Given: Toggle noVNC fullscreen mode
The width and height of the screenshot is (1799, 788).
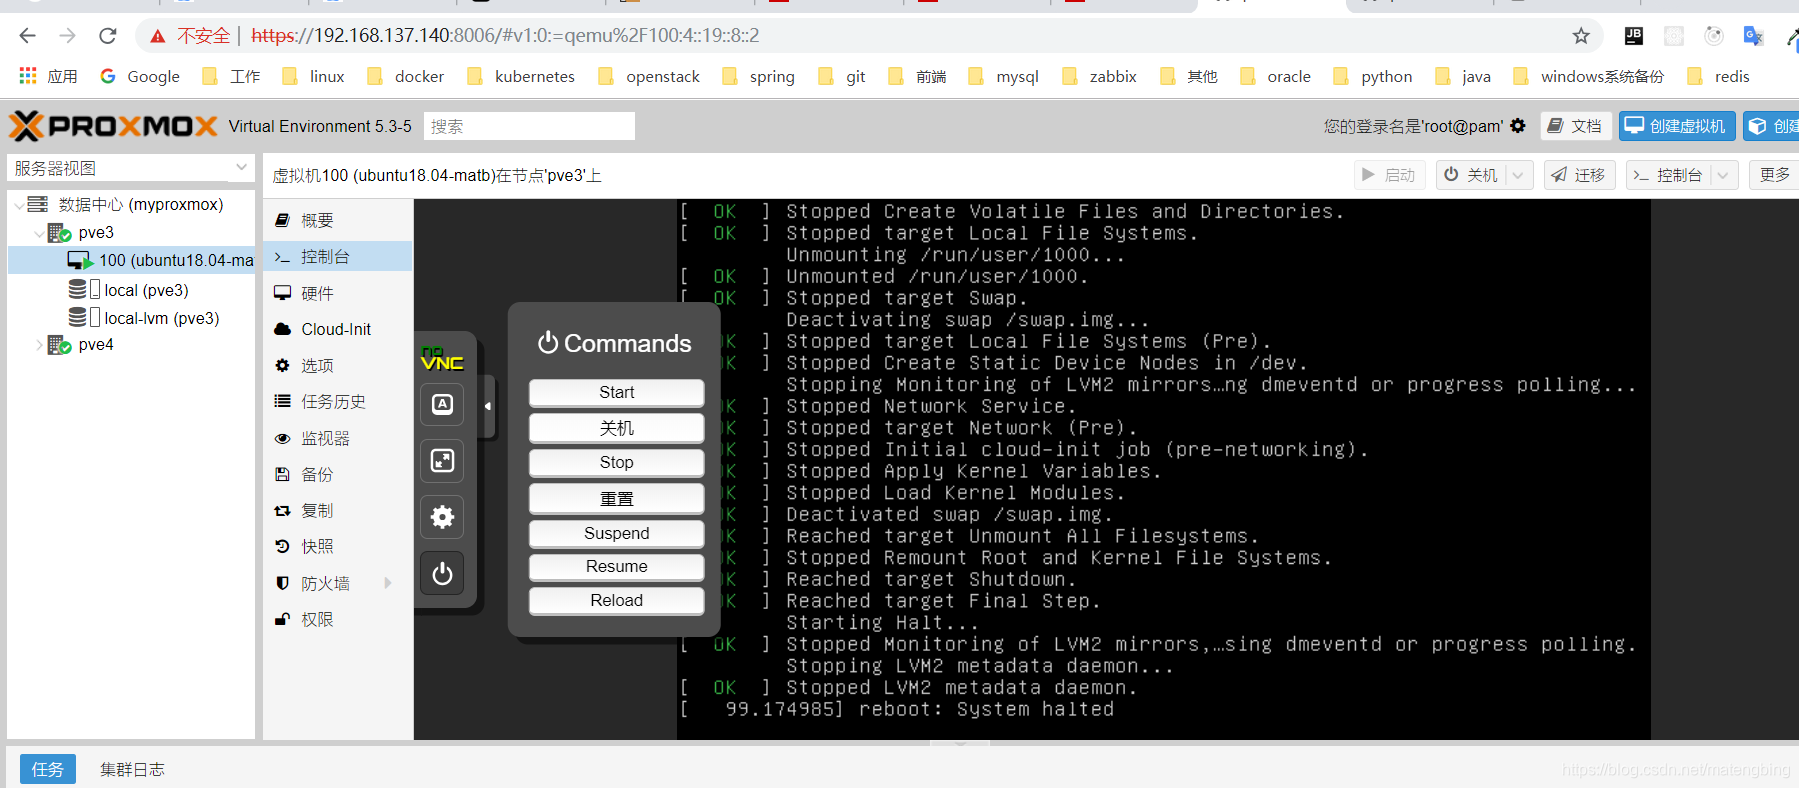Looking at the screenshot, I should 442,460.
